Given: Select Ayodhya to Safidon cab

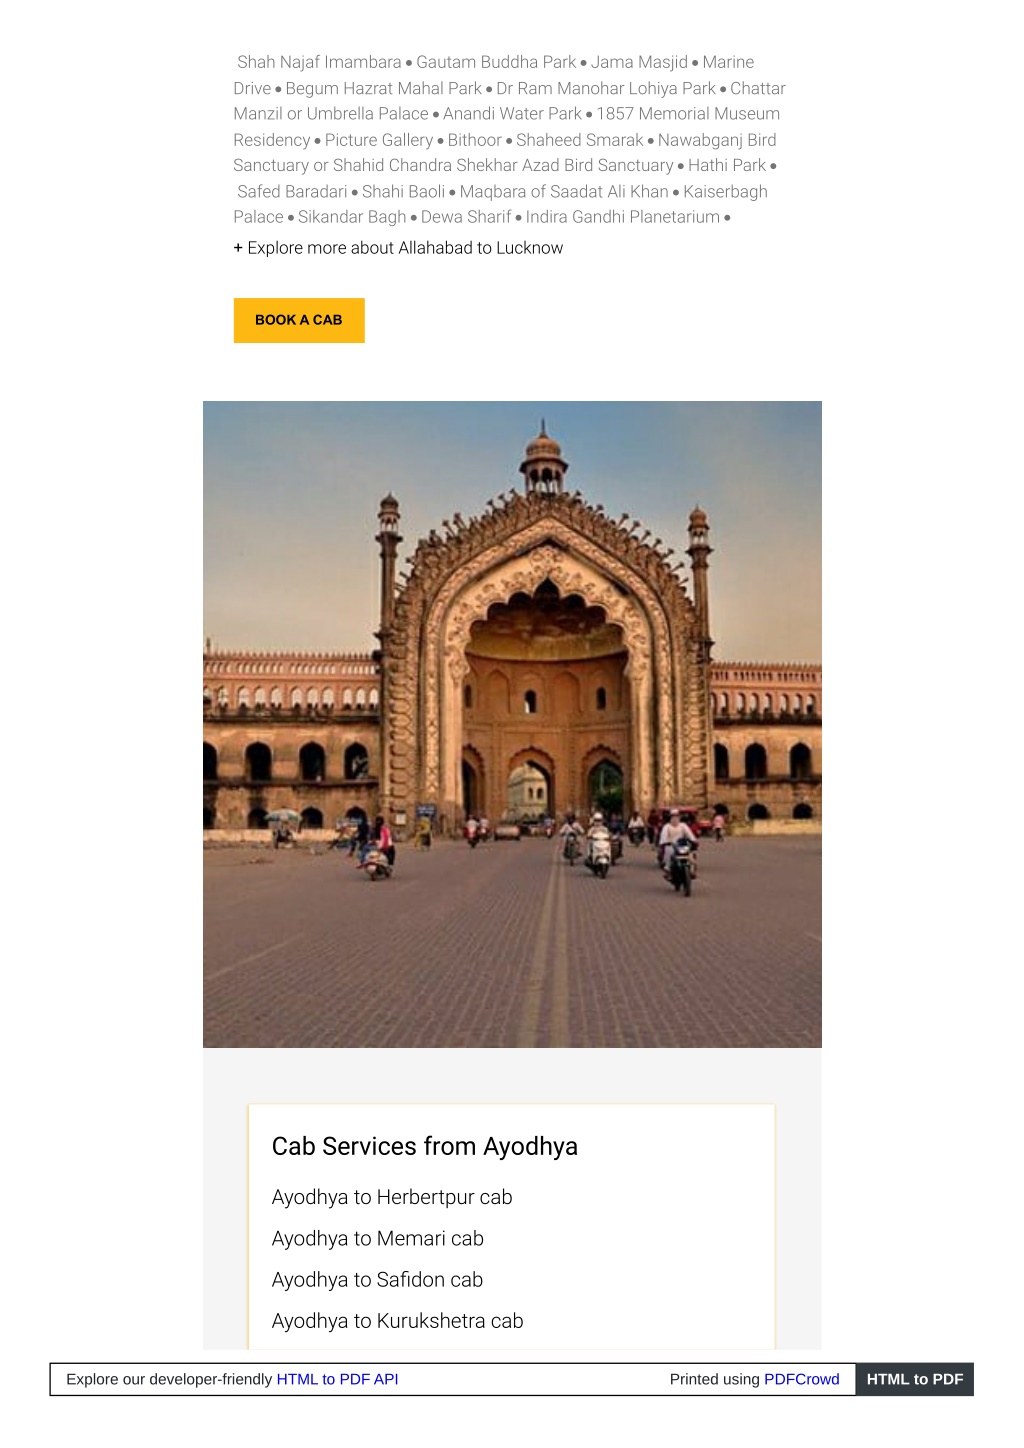Looking at the screenshot, I should click(378, 1279).
